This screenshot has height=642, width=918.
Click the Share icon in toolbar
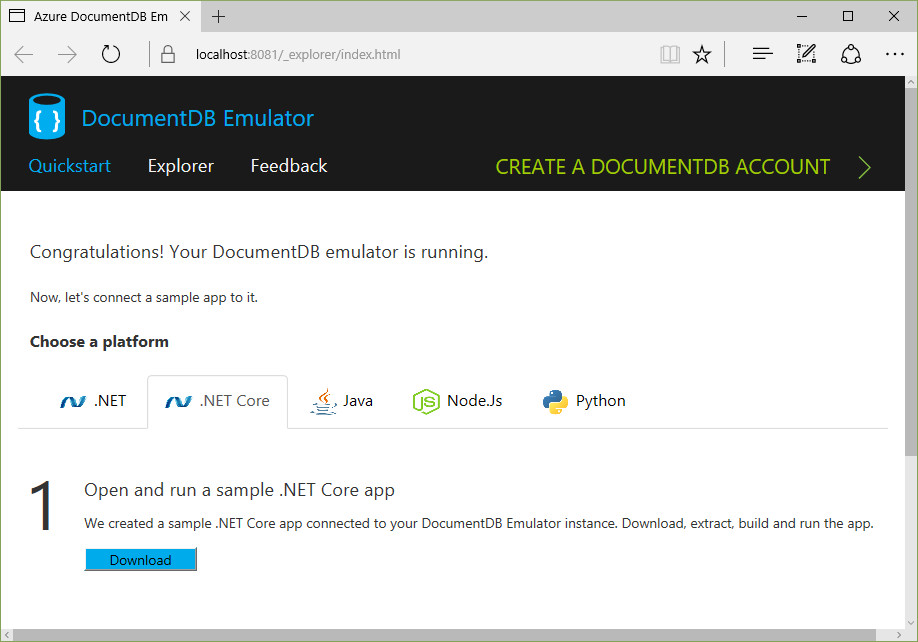(851, 54)
